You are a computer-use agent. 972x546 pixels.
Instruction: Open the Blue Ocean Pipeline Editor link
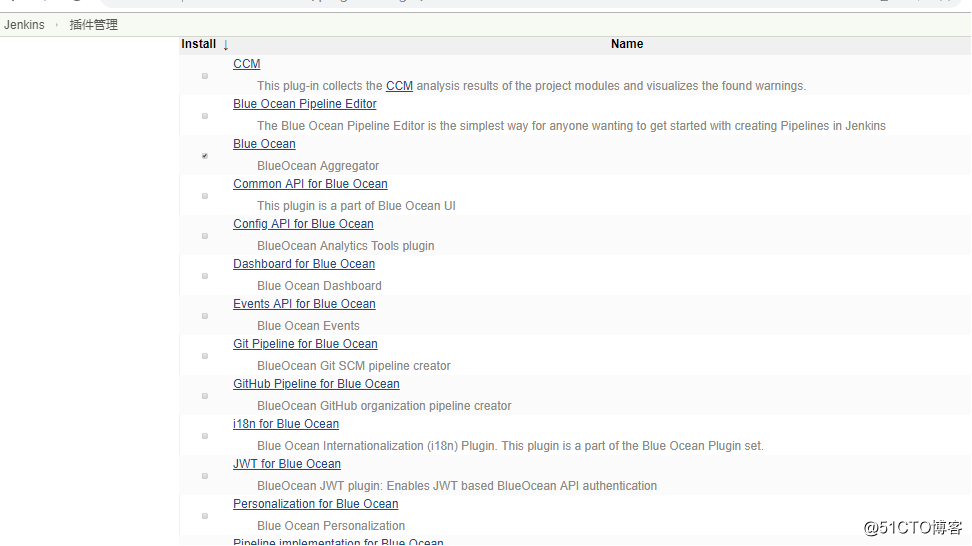point(305,103)
